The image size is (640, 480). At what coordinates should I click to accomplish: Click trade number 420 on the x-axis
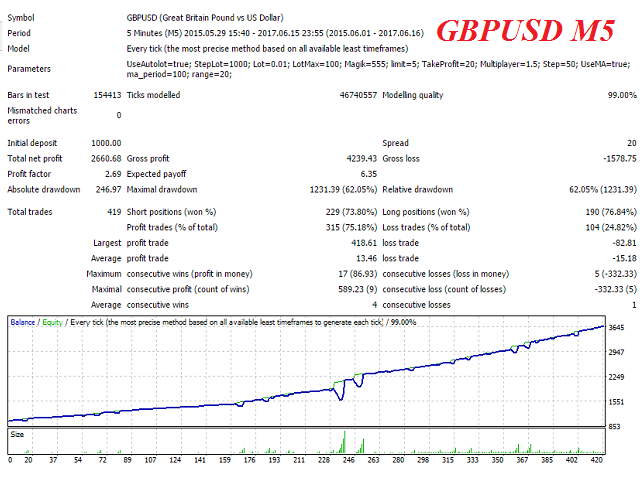tap(596, 460)
